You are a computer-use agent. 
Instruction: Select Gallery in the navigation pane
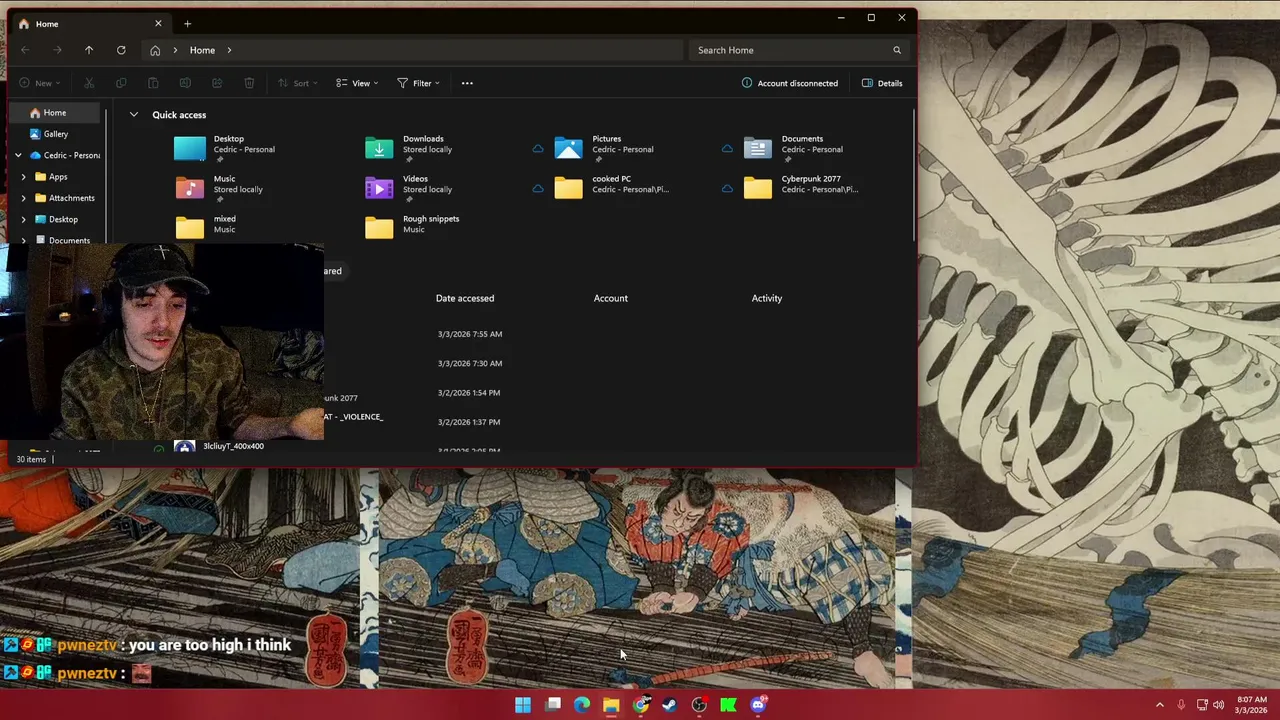55,134
